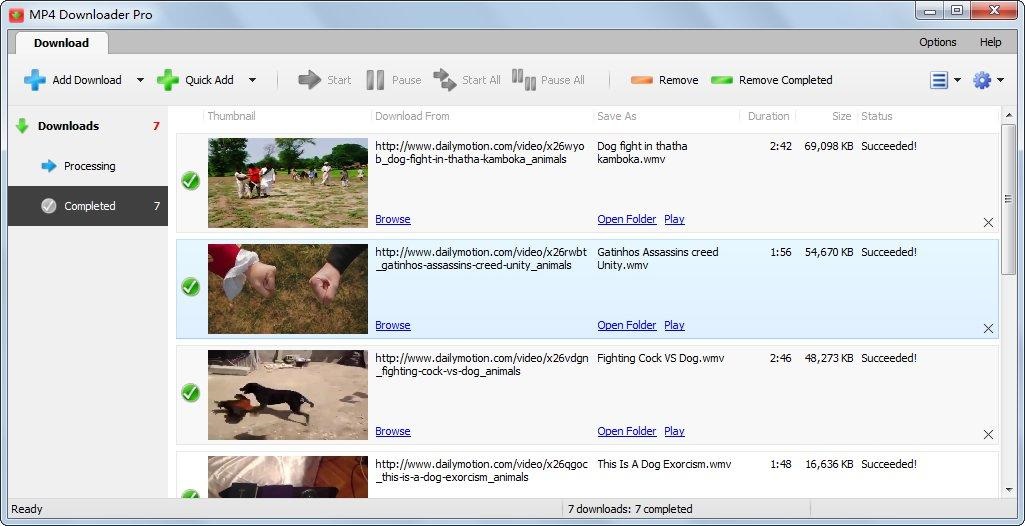Click the gatinhos-assassins-creed-unity URL text
This screenshot has height=526, width=1025.
[x=481, y=259]
